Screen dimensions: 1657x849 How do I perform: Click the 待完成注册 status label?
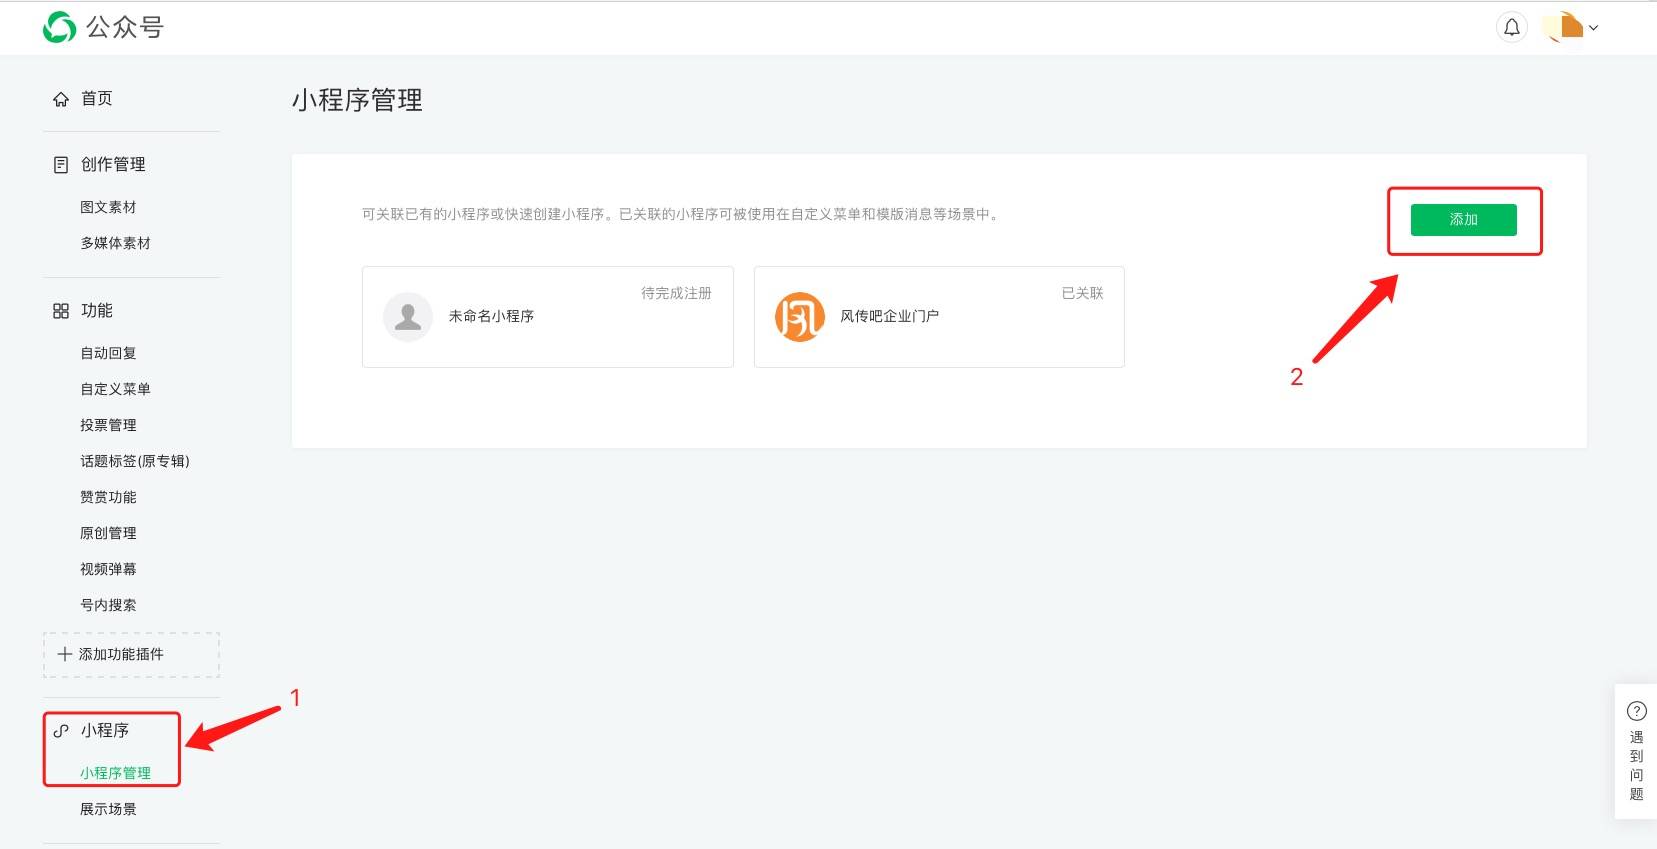pos(677,293)
